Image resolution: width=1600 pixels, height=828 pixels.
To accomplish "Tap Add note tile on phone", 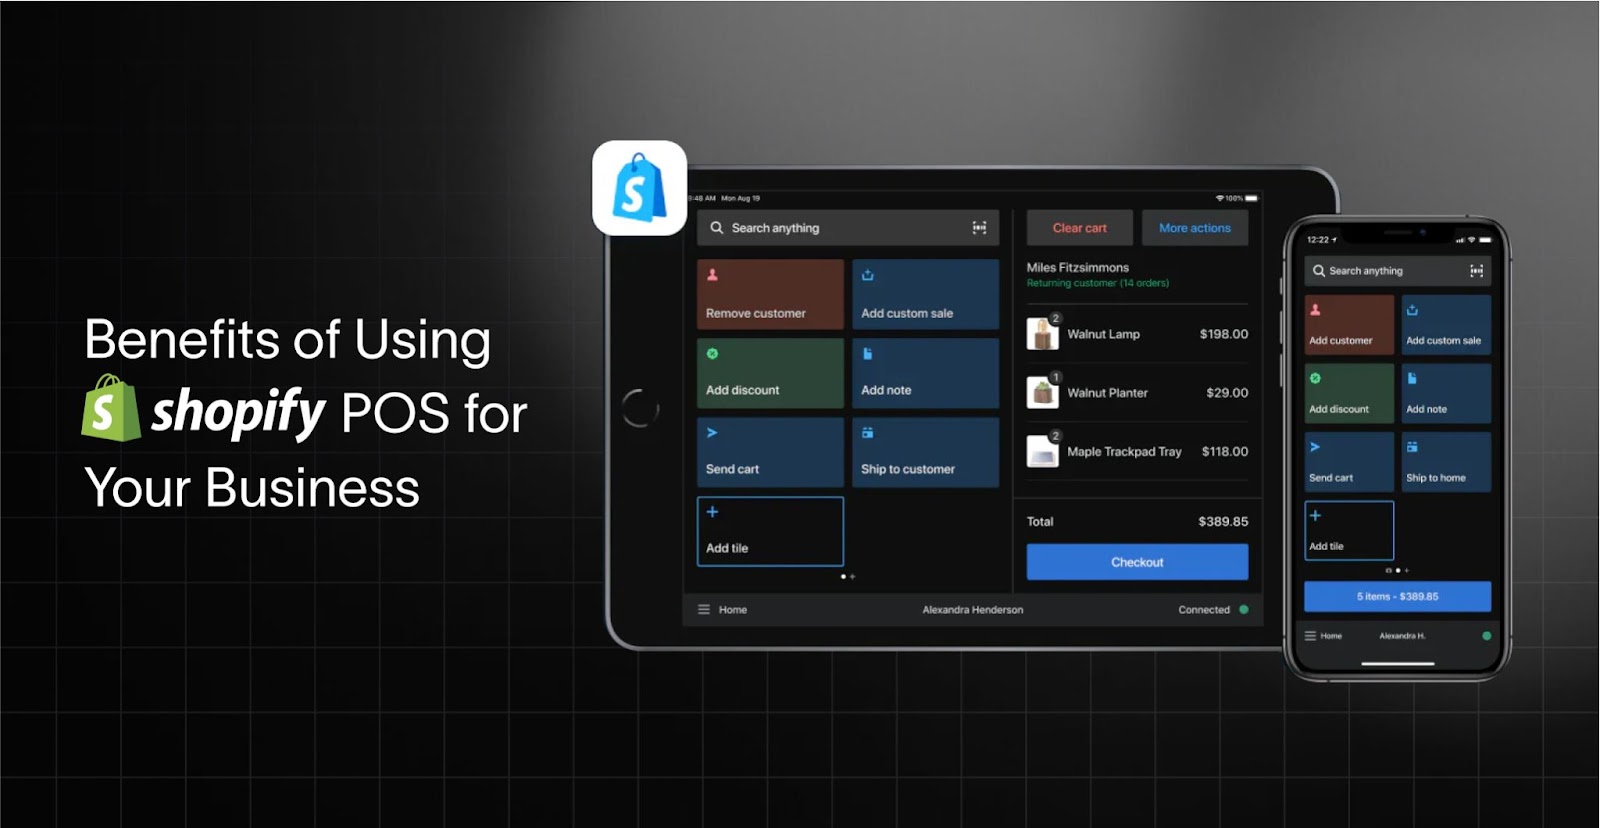I will (x=1446, y=393).
